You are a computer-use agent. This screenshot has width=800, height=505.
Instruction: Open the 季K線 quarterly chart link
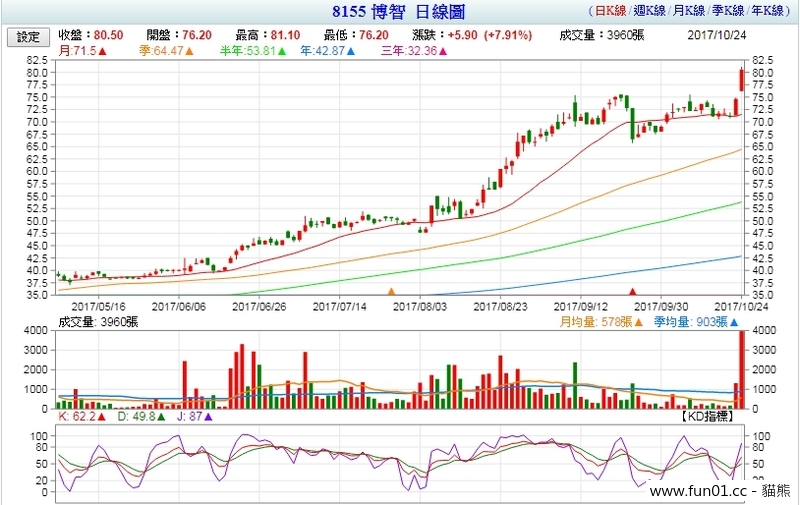click(727, 13)
